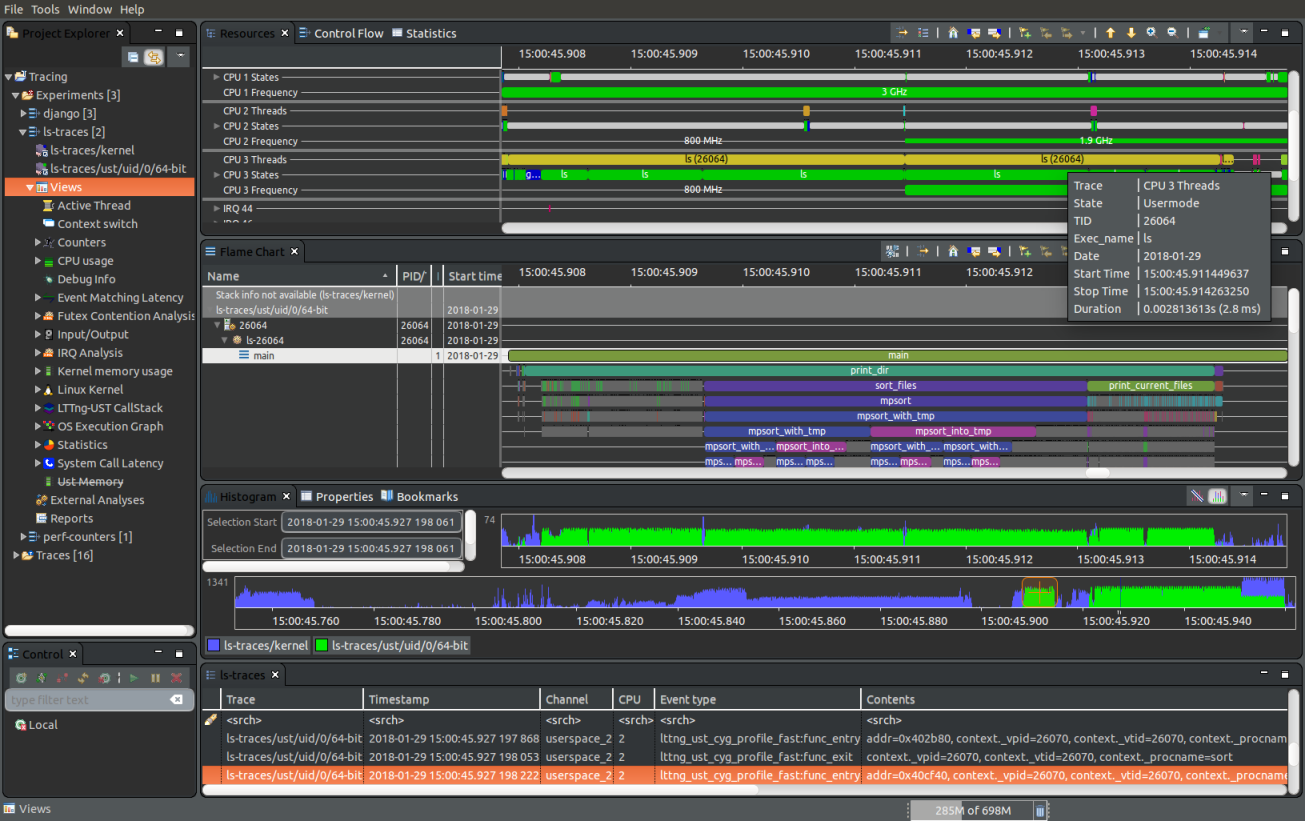This screenshot has width=1305, height=821.
Task: Click the Event type column header
Action: point(757,700)
